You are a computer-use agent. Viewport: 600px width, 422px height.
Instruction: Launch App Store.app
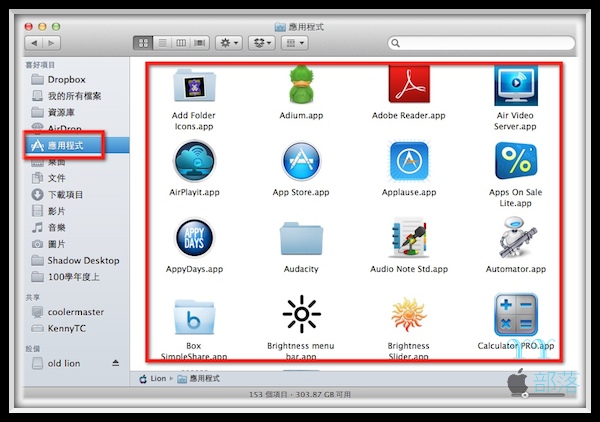[301, 161]
